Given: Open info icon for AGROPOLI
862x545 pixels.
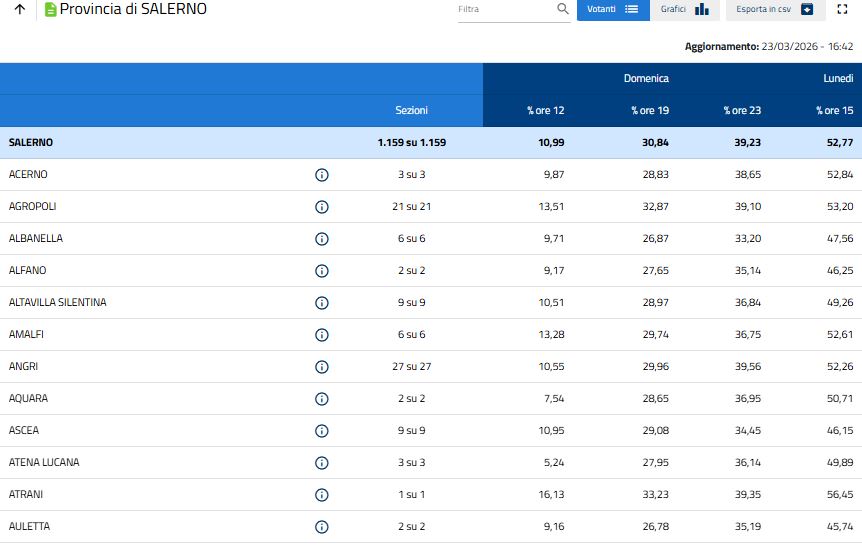Looking at the screenshot, I should pos(322,207).
